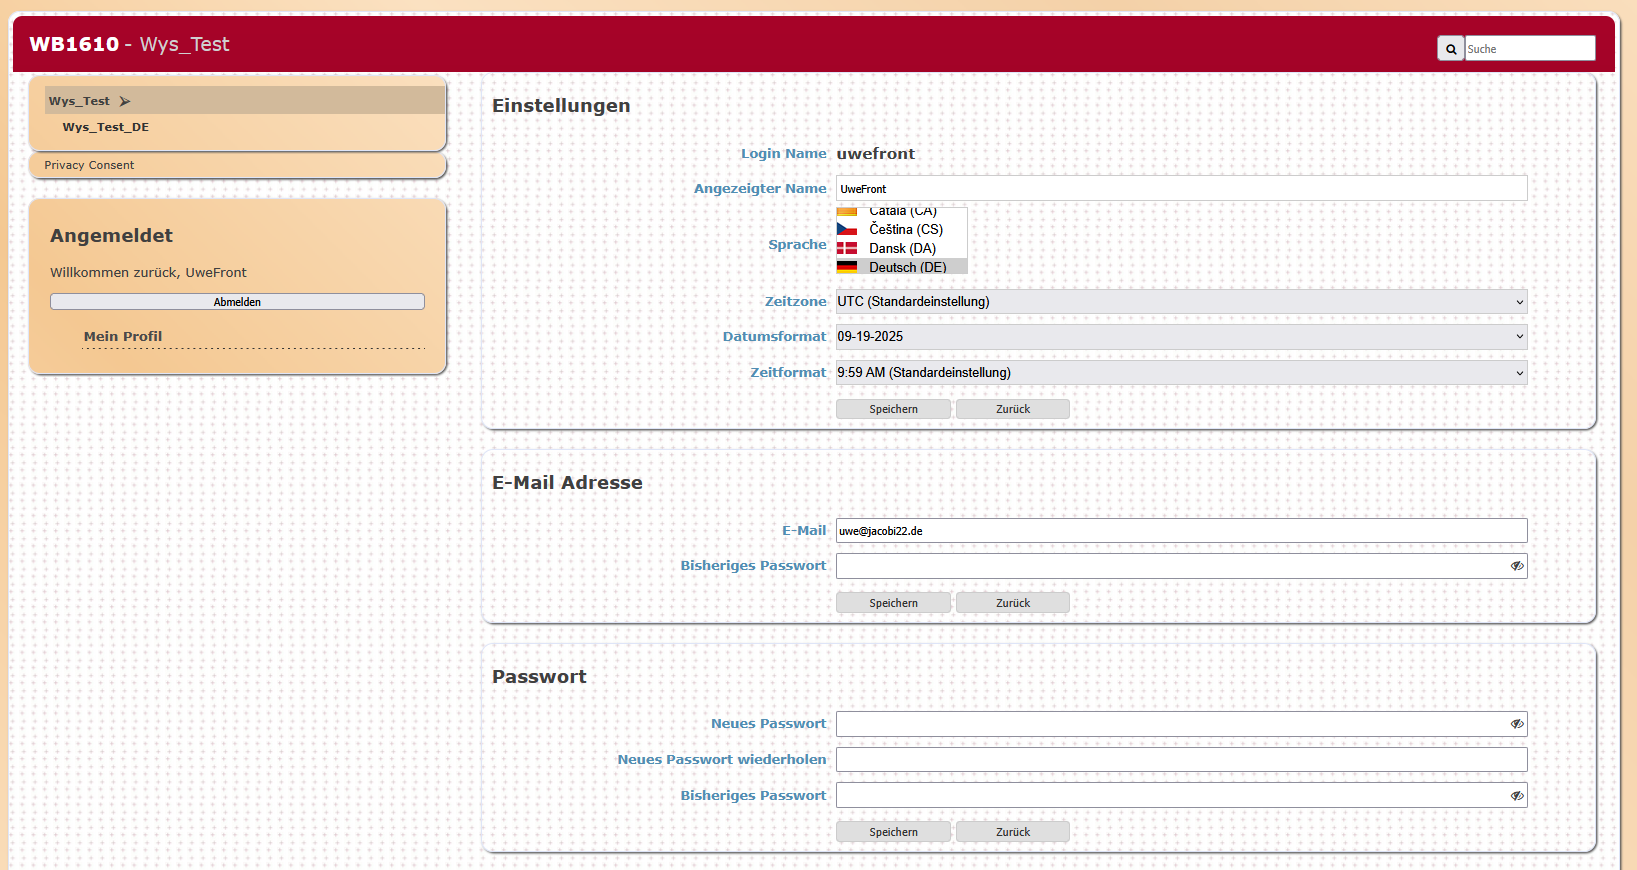Save Einstellungen with Speichern button
The width and height of the screenshot is (1637, 870).
click(x=893, y=409)
